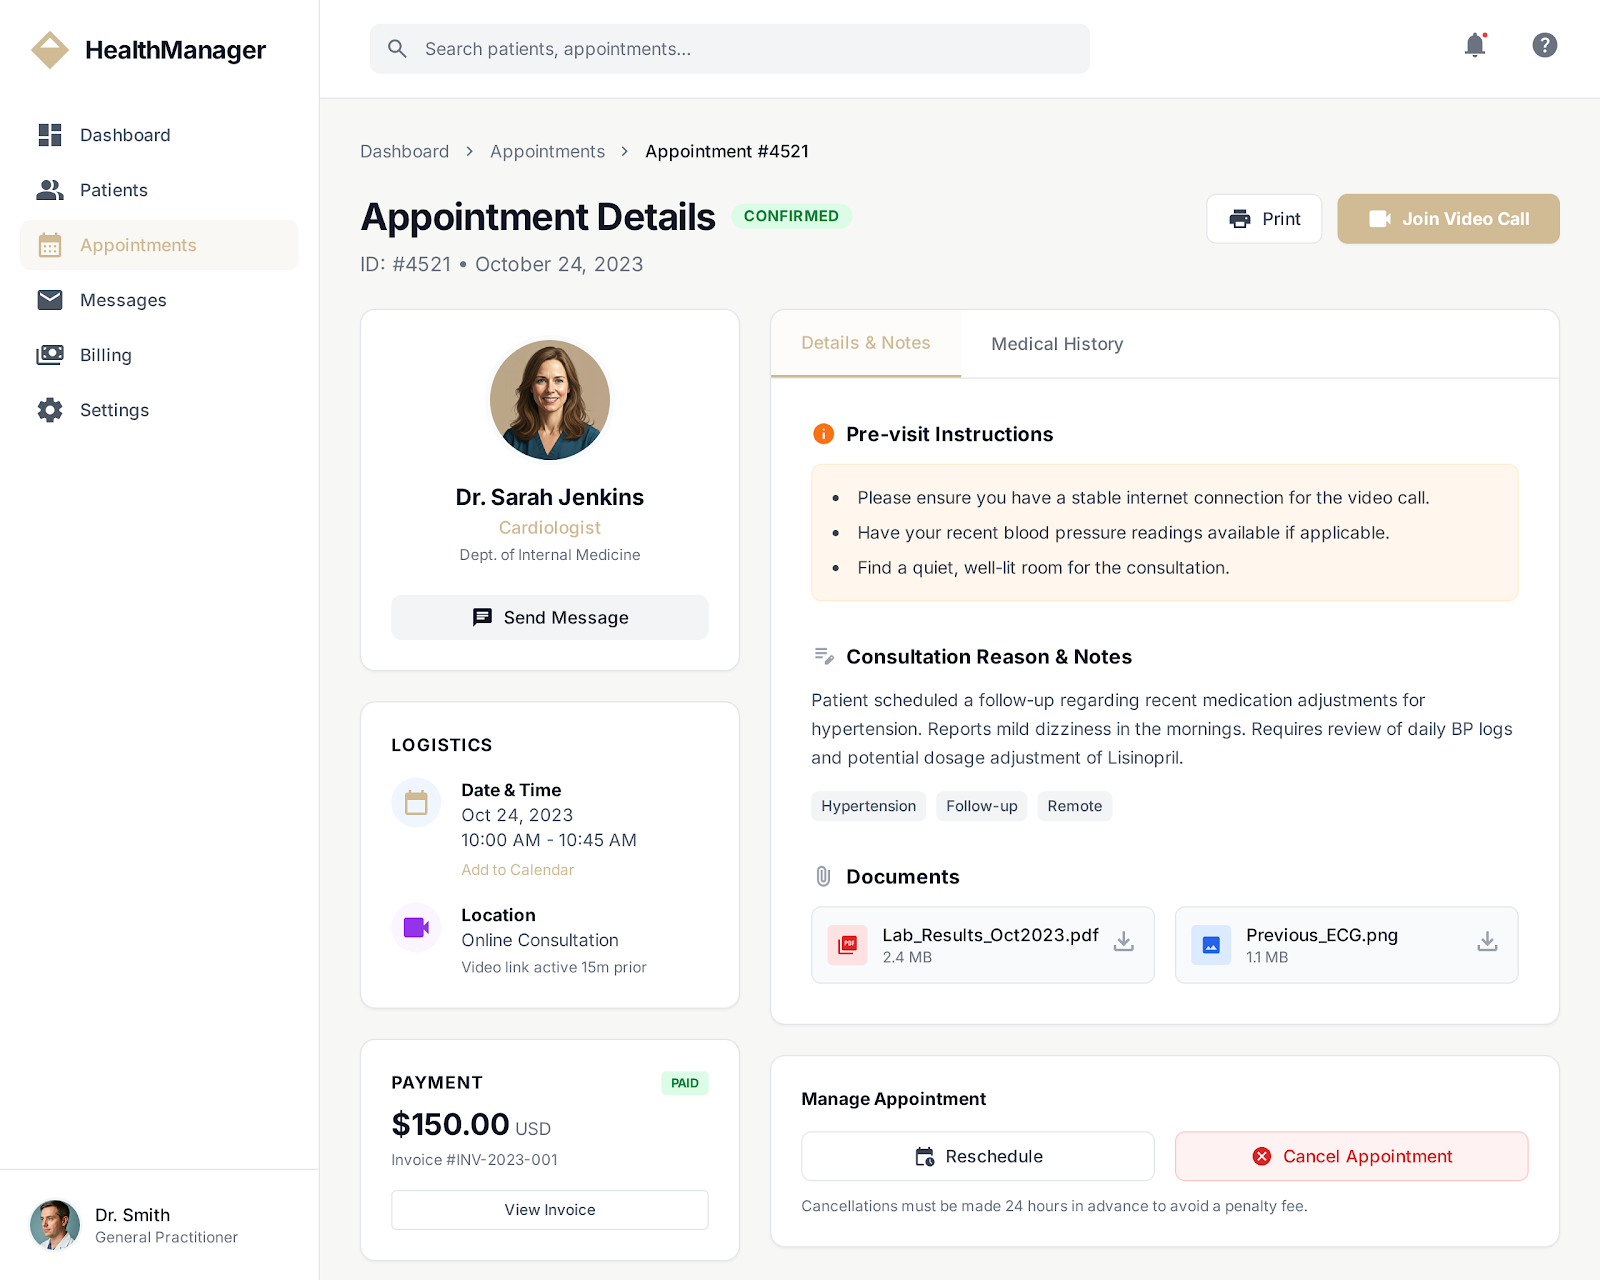Cancel the appointment

click(1351, 1156)
